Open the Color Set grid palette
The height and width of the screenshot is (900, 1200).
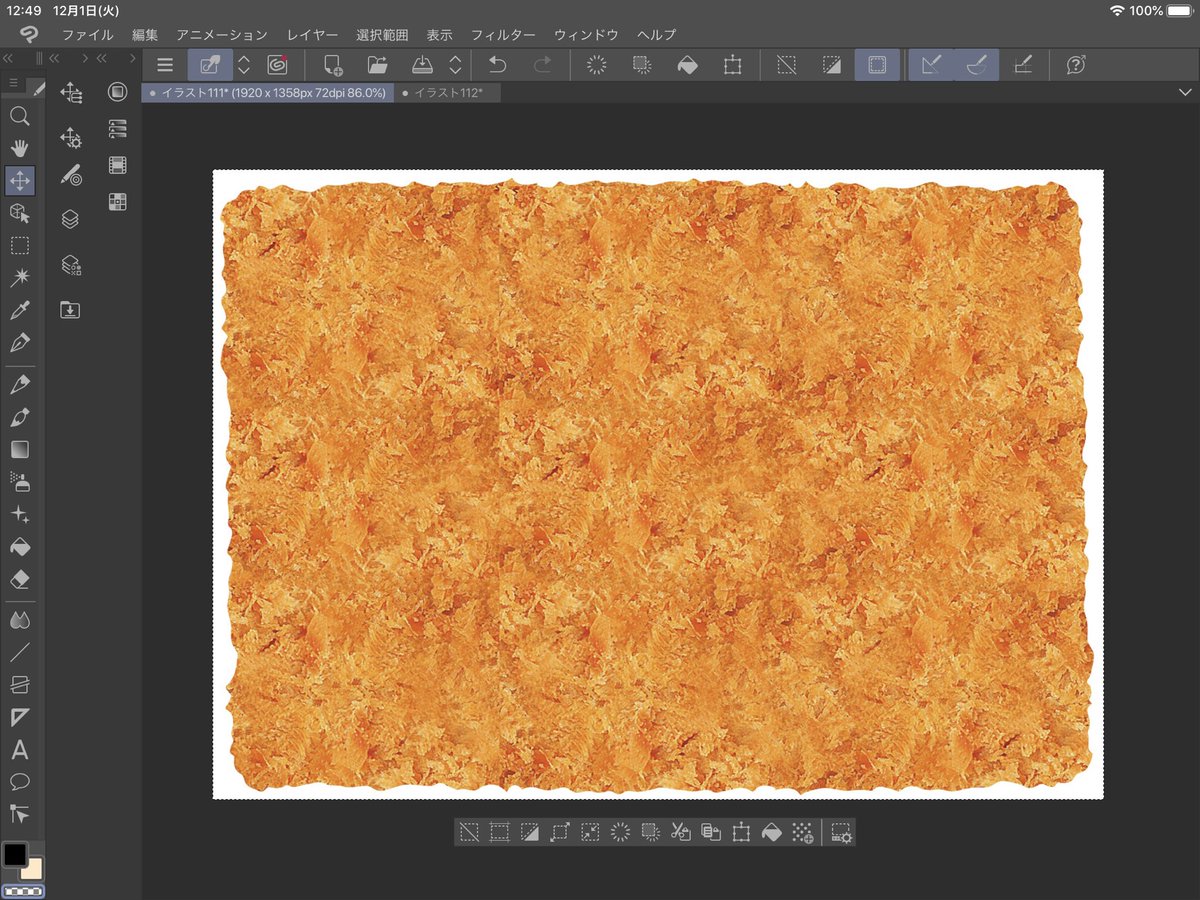coord(118,202)
